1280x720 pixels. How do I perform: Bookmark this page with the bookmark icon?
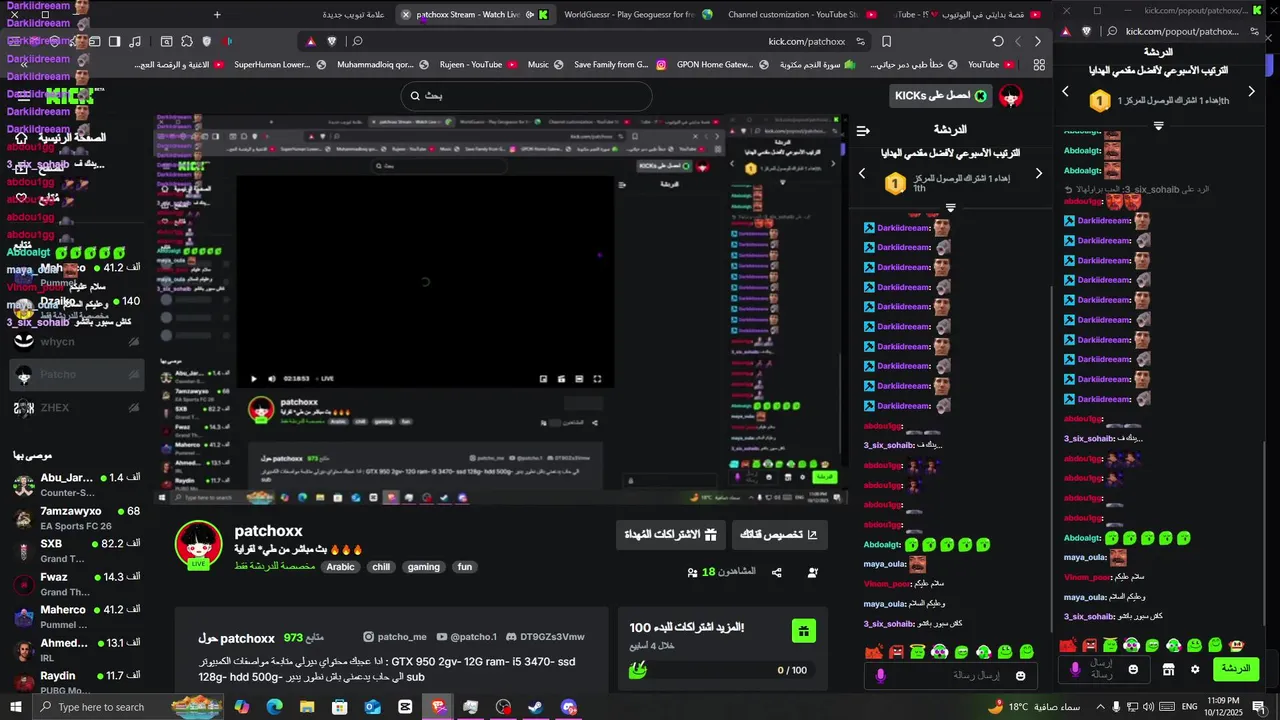887,41
